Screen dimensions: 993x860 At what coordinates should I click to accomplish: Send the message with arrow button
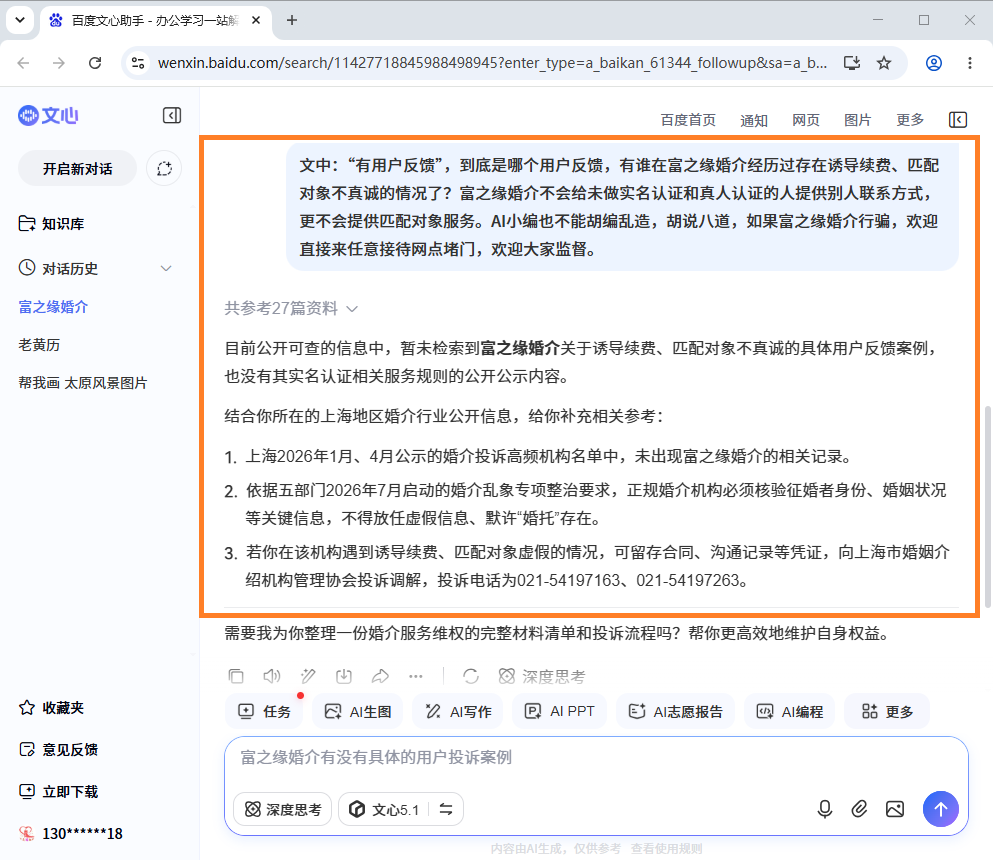[x=940, y=809]
